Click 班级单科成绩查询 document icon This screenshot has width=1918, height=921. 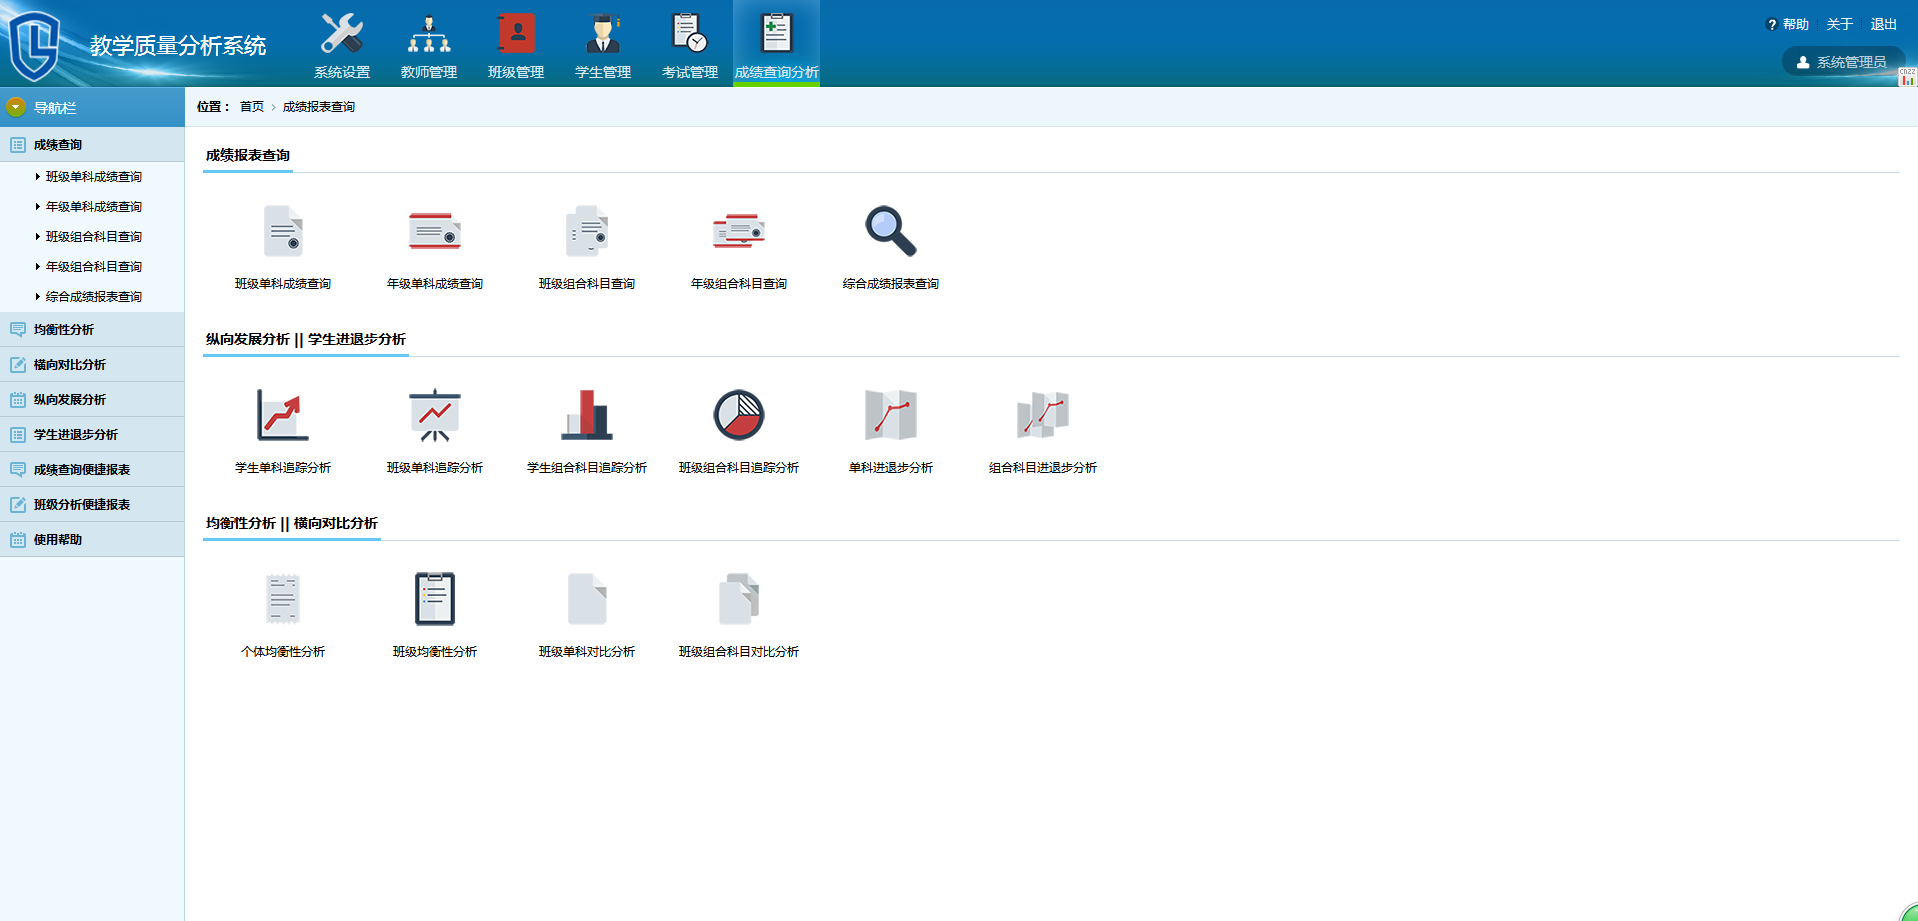click(x=283, y=231)
